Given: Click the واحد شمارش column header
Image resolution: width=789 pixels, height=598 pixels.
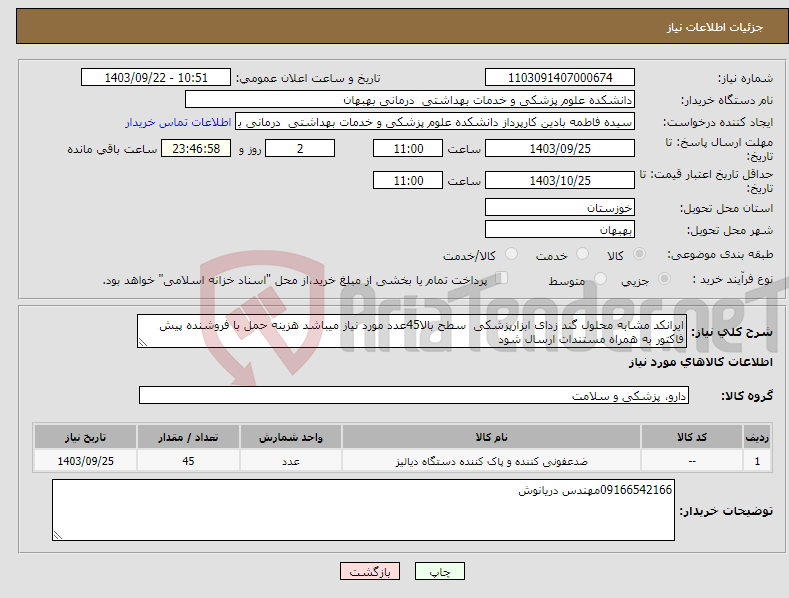Looking at the screenshot, I should click(291, 437).
